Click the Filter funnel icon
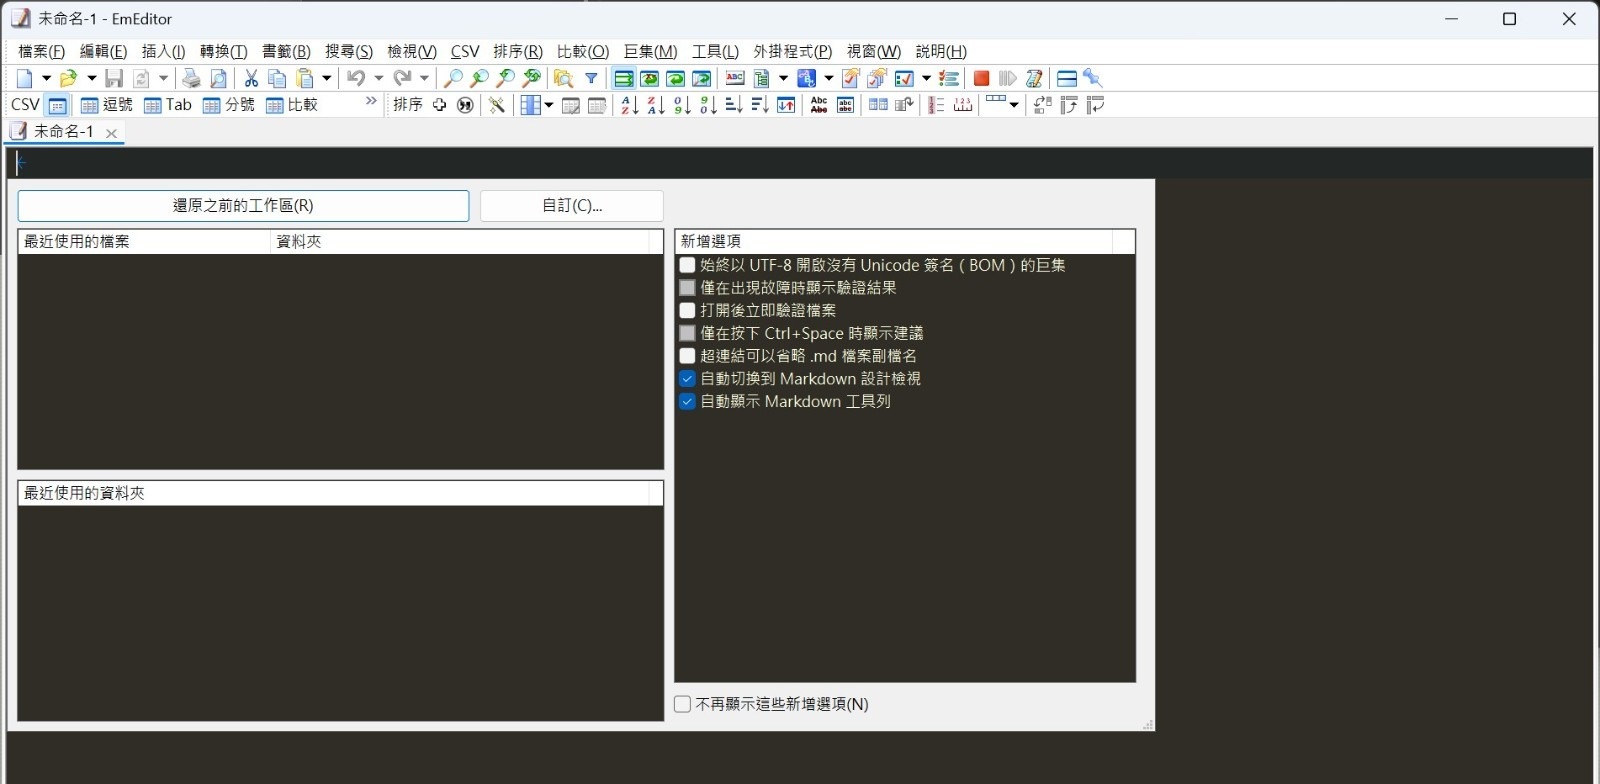The height and width of the screenshot is (784, 1600). tap(591, 78)
